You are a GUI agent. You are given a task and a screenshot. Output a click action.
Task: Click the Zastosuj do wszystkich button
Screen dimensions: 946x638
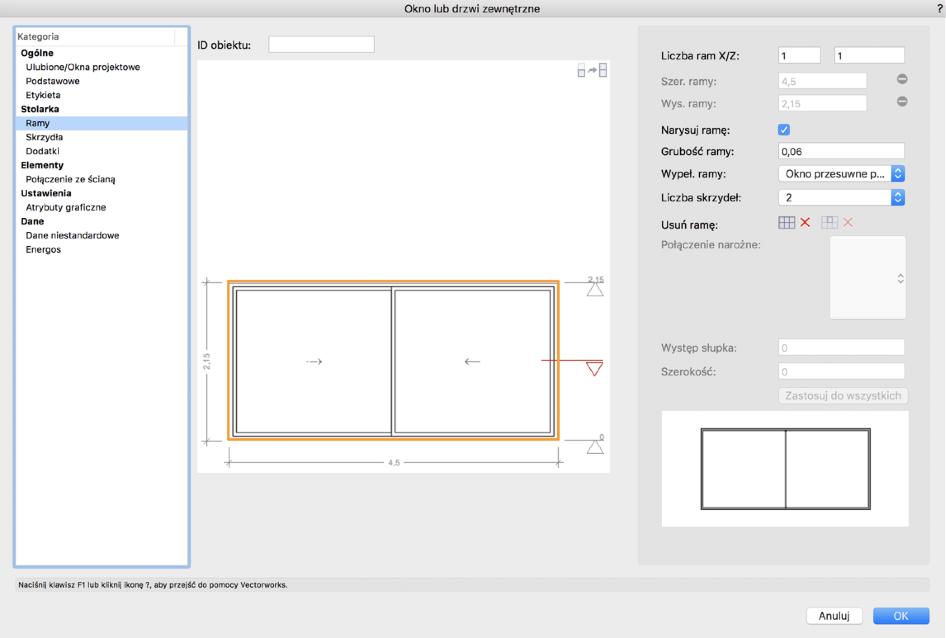pyautogui.click(x=843, y=396)
